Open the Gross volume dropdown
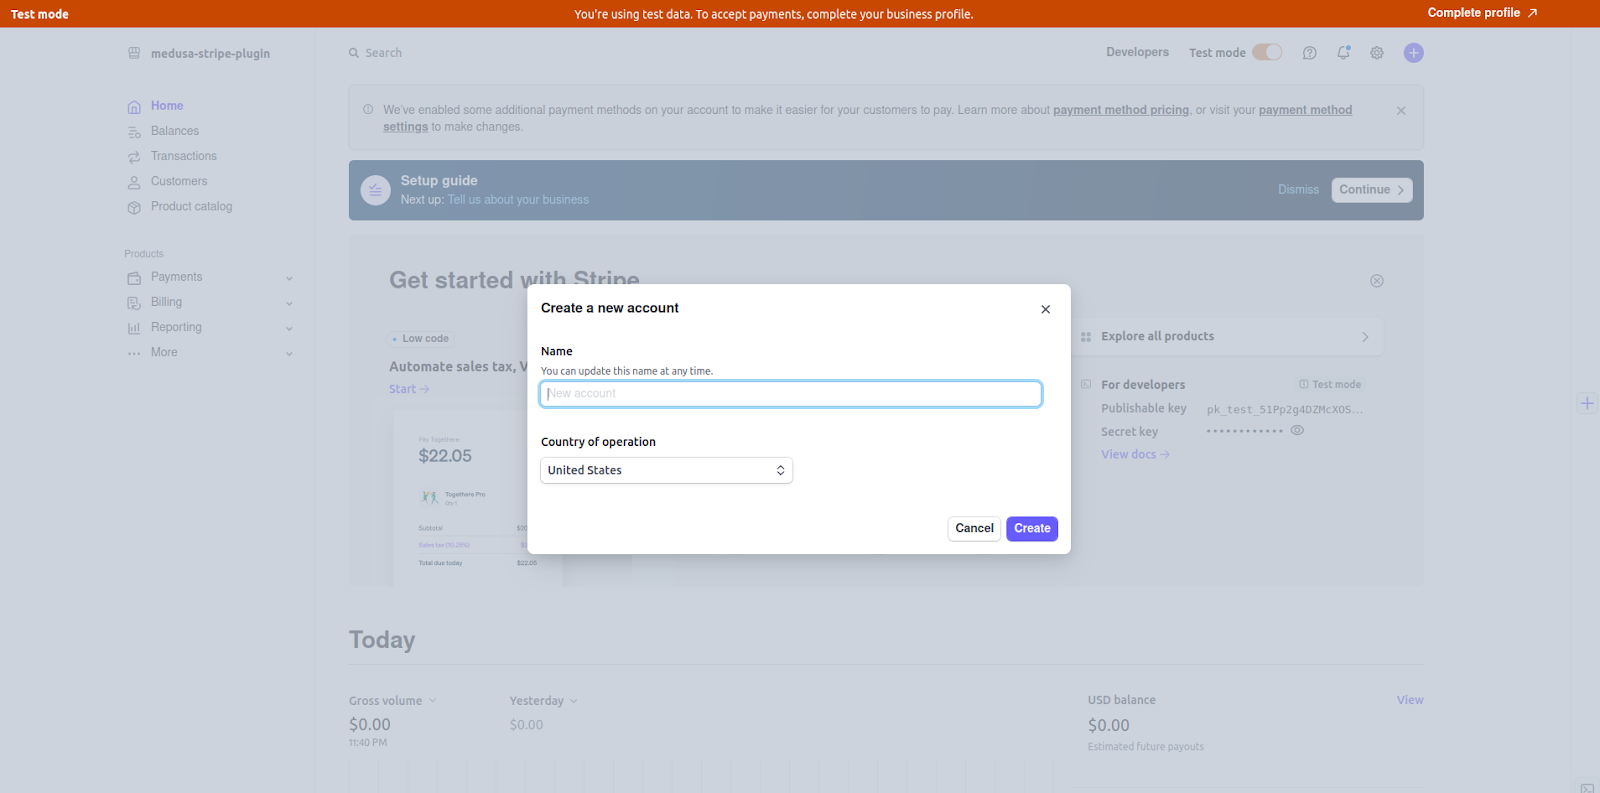Image resolution: width=1600 pixels, height=793 pixels. click(393, 701)
